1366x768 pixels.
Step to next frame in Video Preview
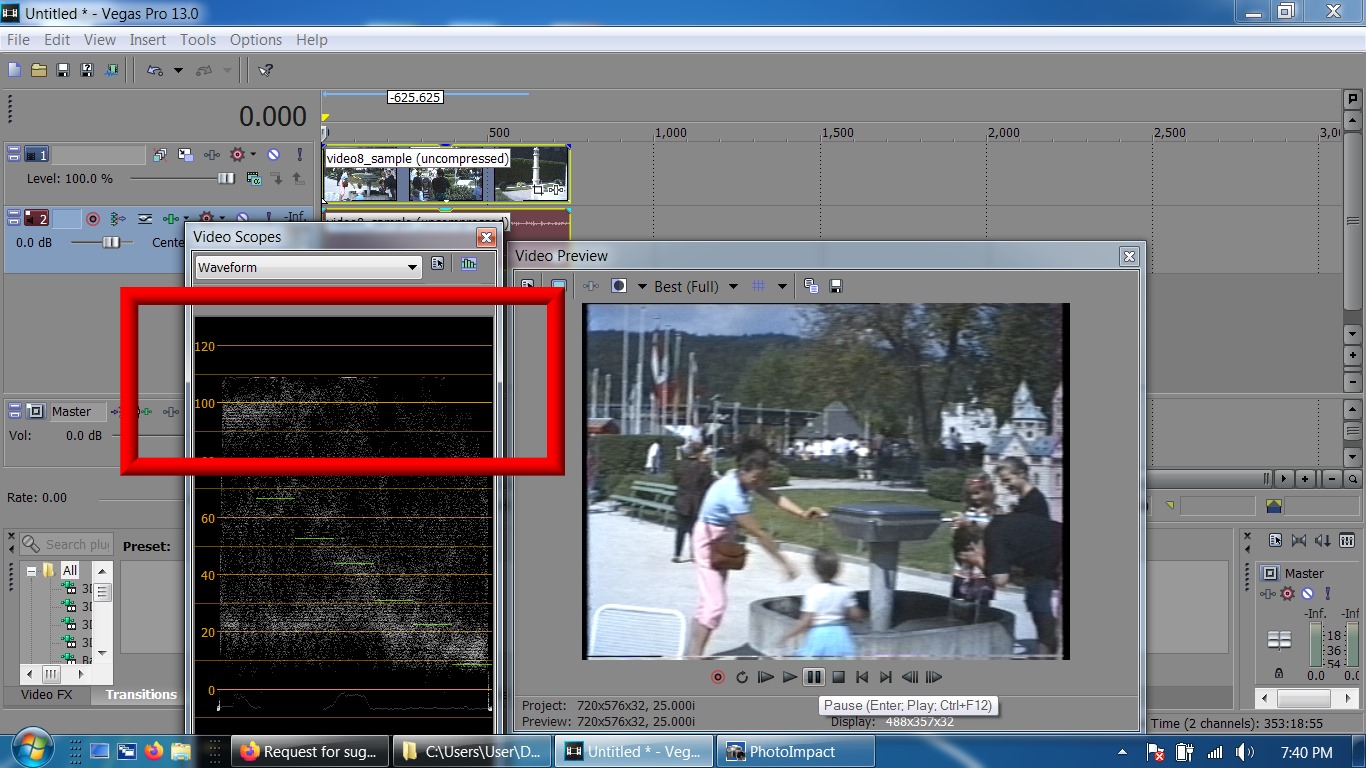click(x=934, y=677)
